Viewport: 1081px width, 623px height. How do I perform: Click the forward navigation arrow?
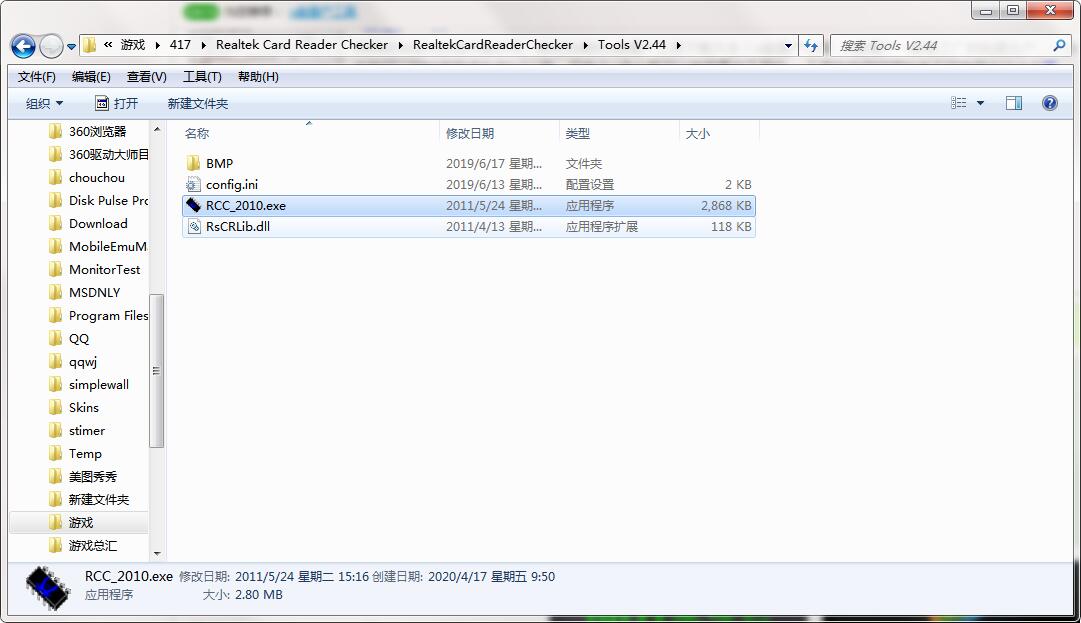pyautogui.click(x=50, y=46)
